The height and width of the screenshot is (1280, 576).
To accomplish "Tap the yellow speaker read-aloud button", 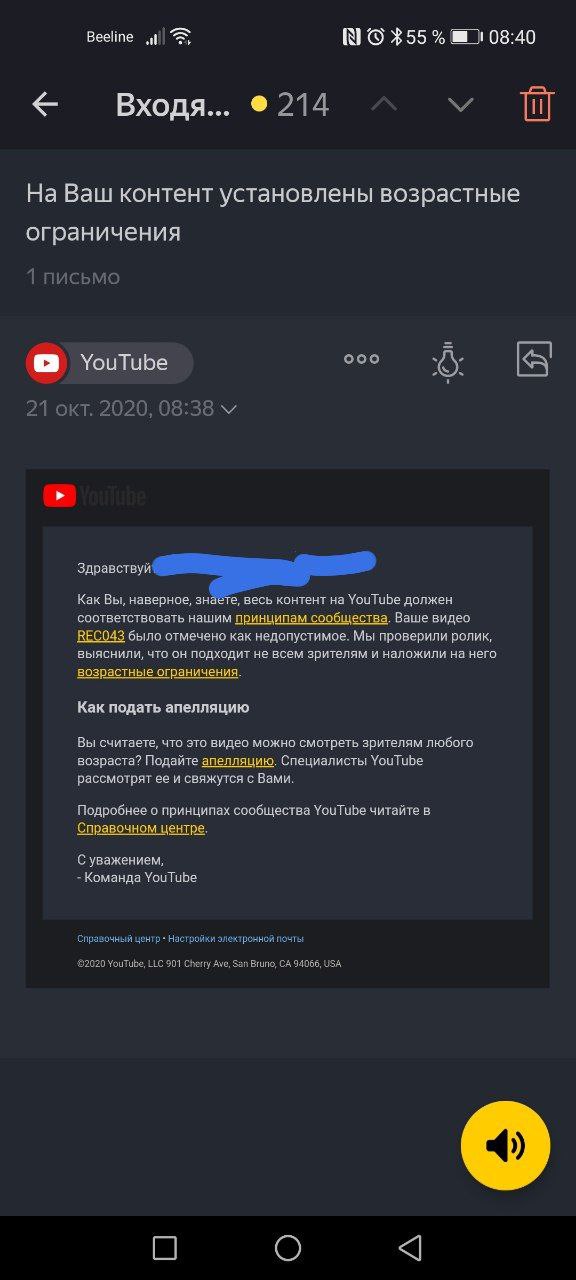I will 506,1146.
